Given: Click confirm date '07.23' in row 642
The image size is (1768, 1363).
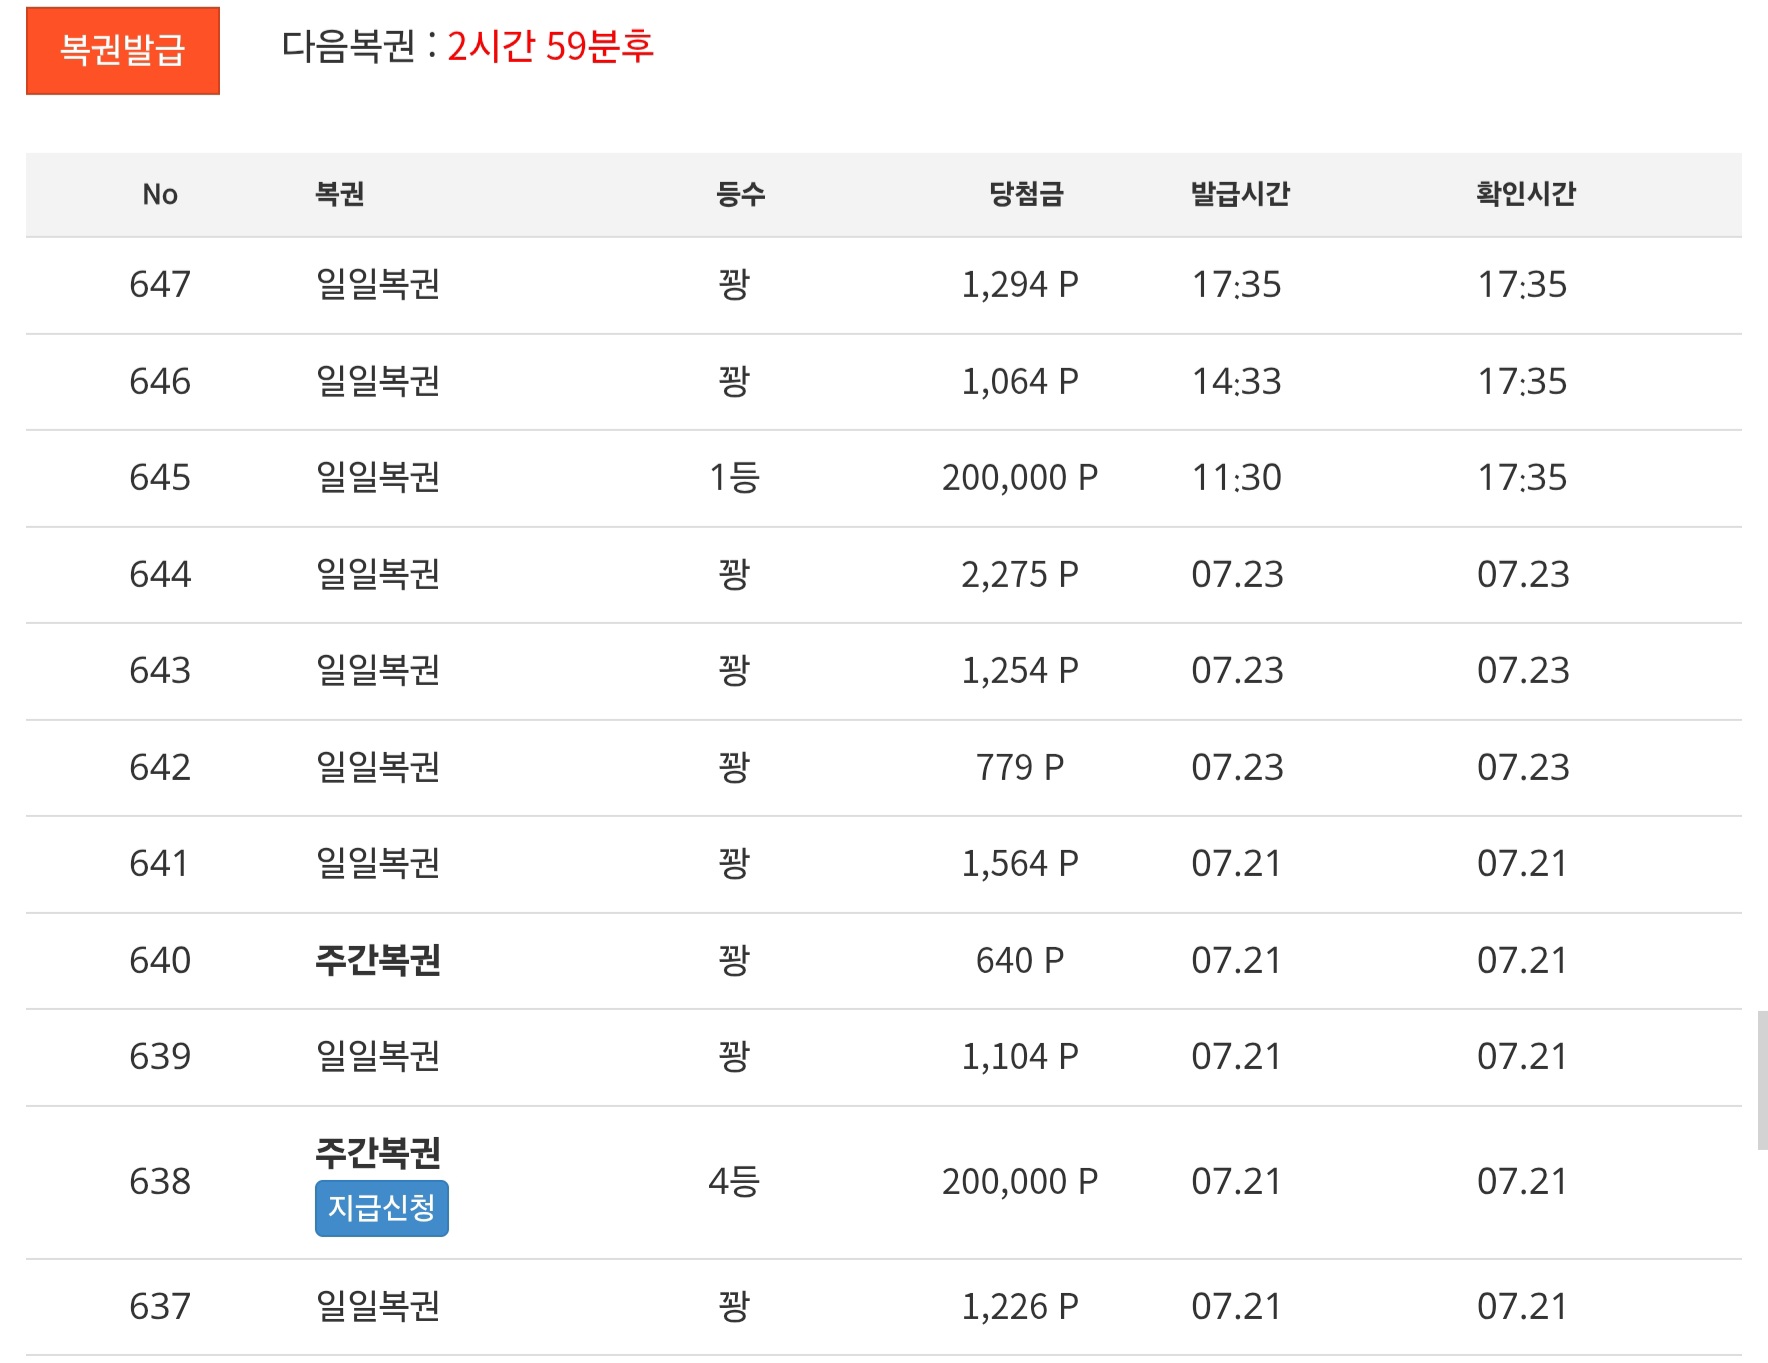Looking at the screenshot, I should point(1523,768).
